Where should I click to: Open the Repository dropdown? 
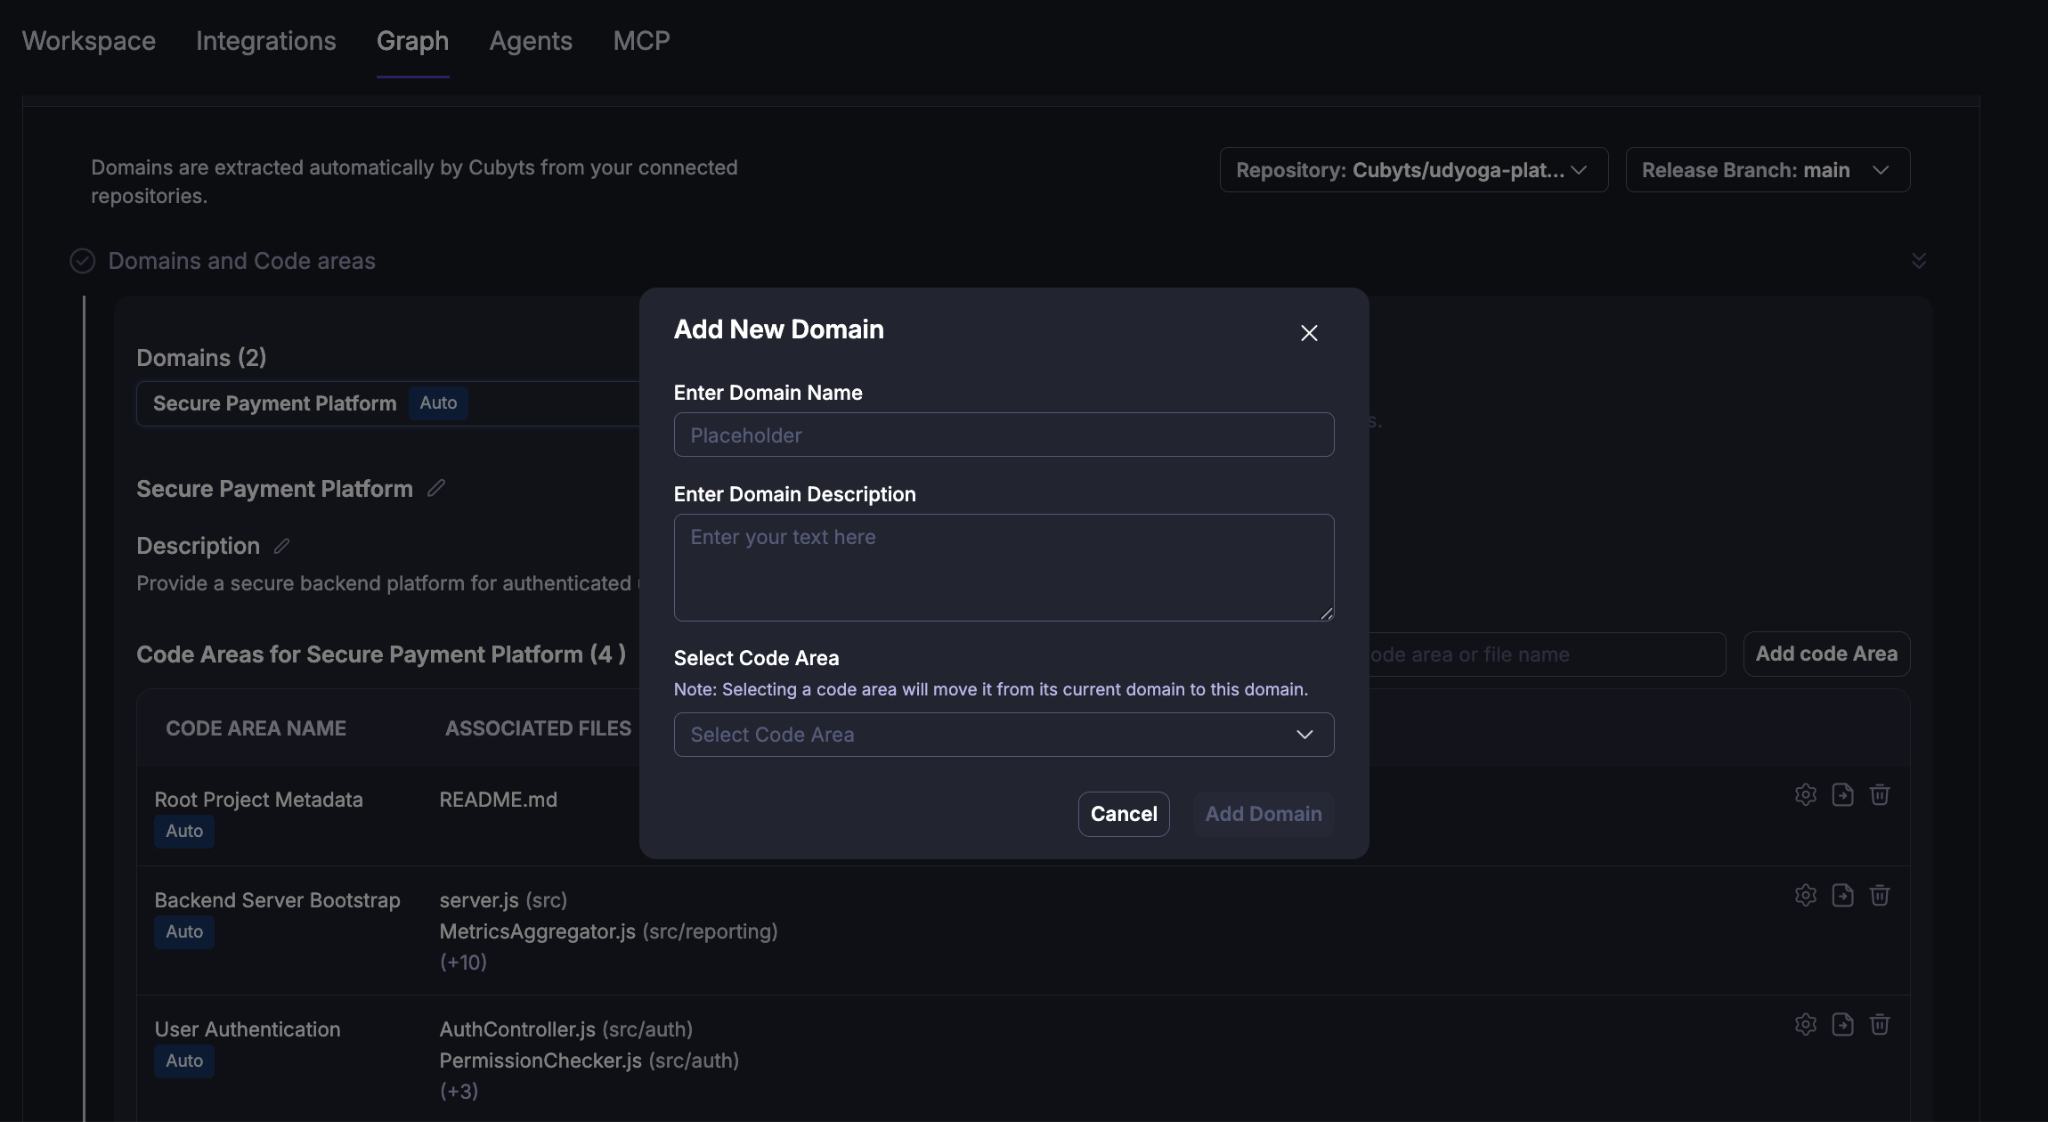pos(1413,170)
